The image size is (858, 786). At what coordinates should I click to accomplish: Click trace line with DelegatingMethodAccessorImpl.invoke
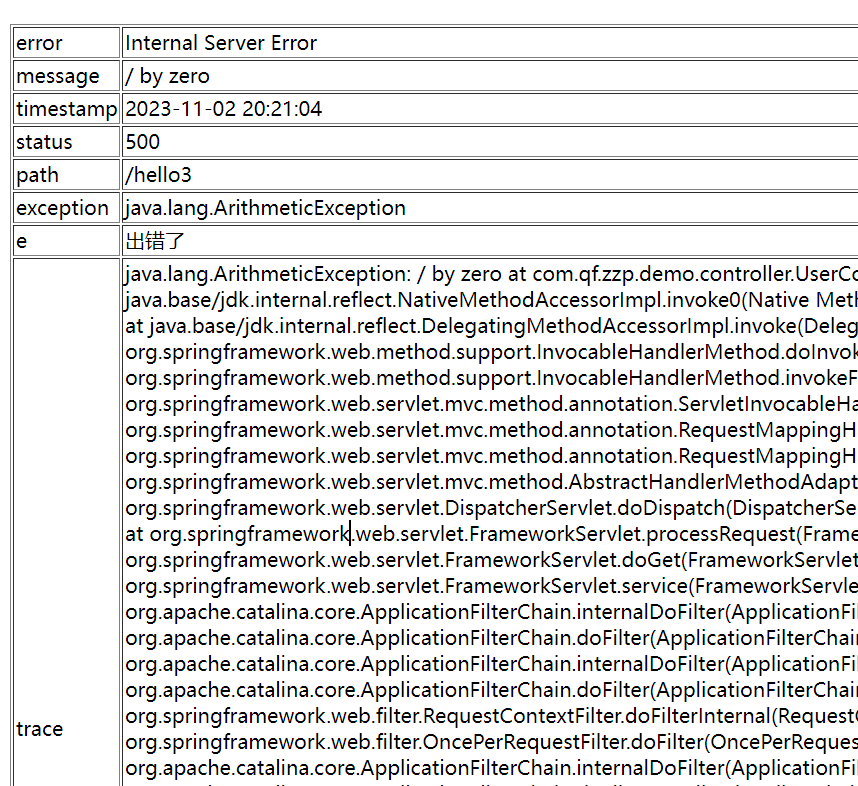coord(491,326)
